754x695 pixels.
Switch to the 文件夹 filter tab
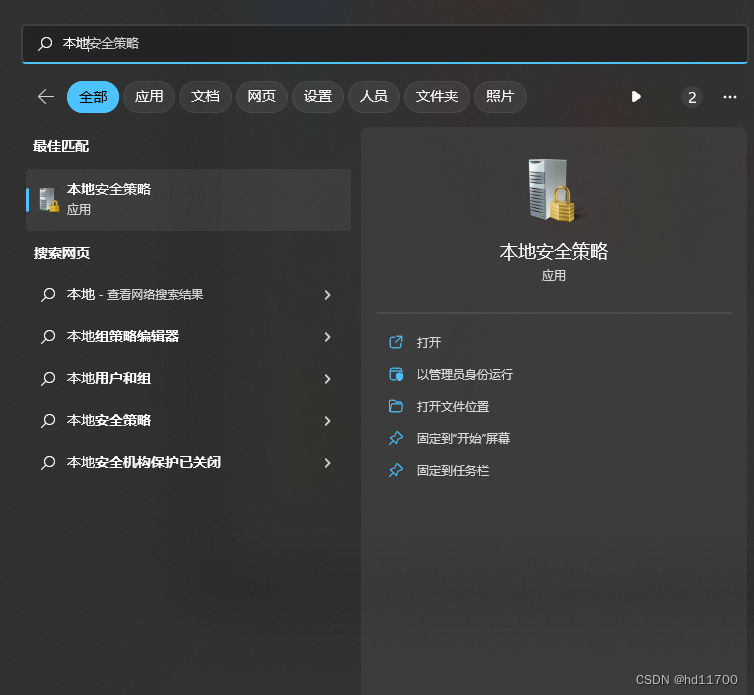(437, 97)
